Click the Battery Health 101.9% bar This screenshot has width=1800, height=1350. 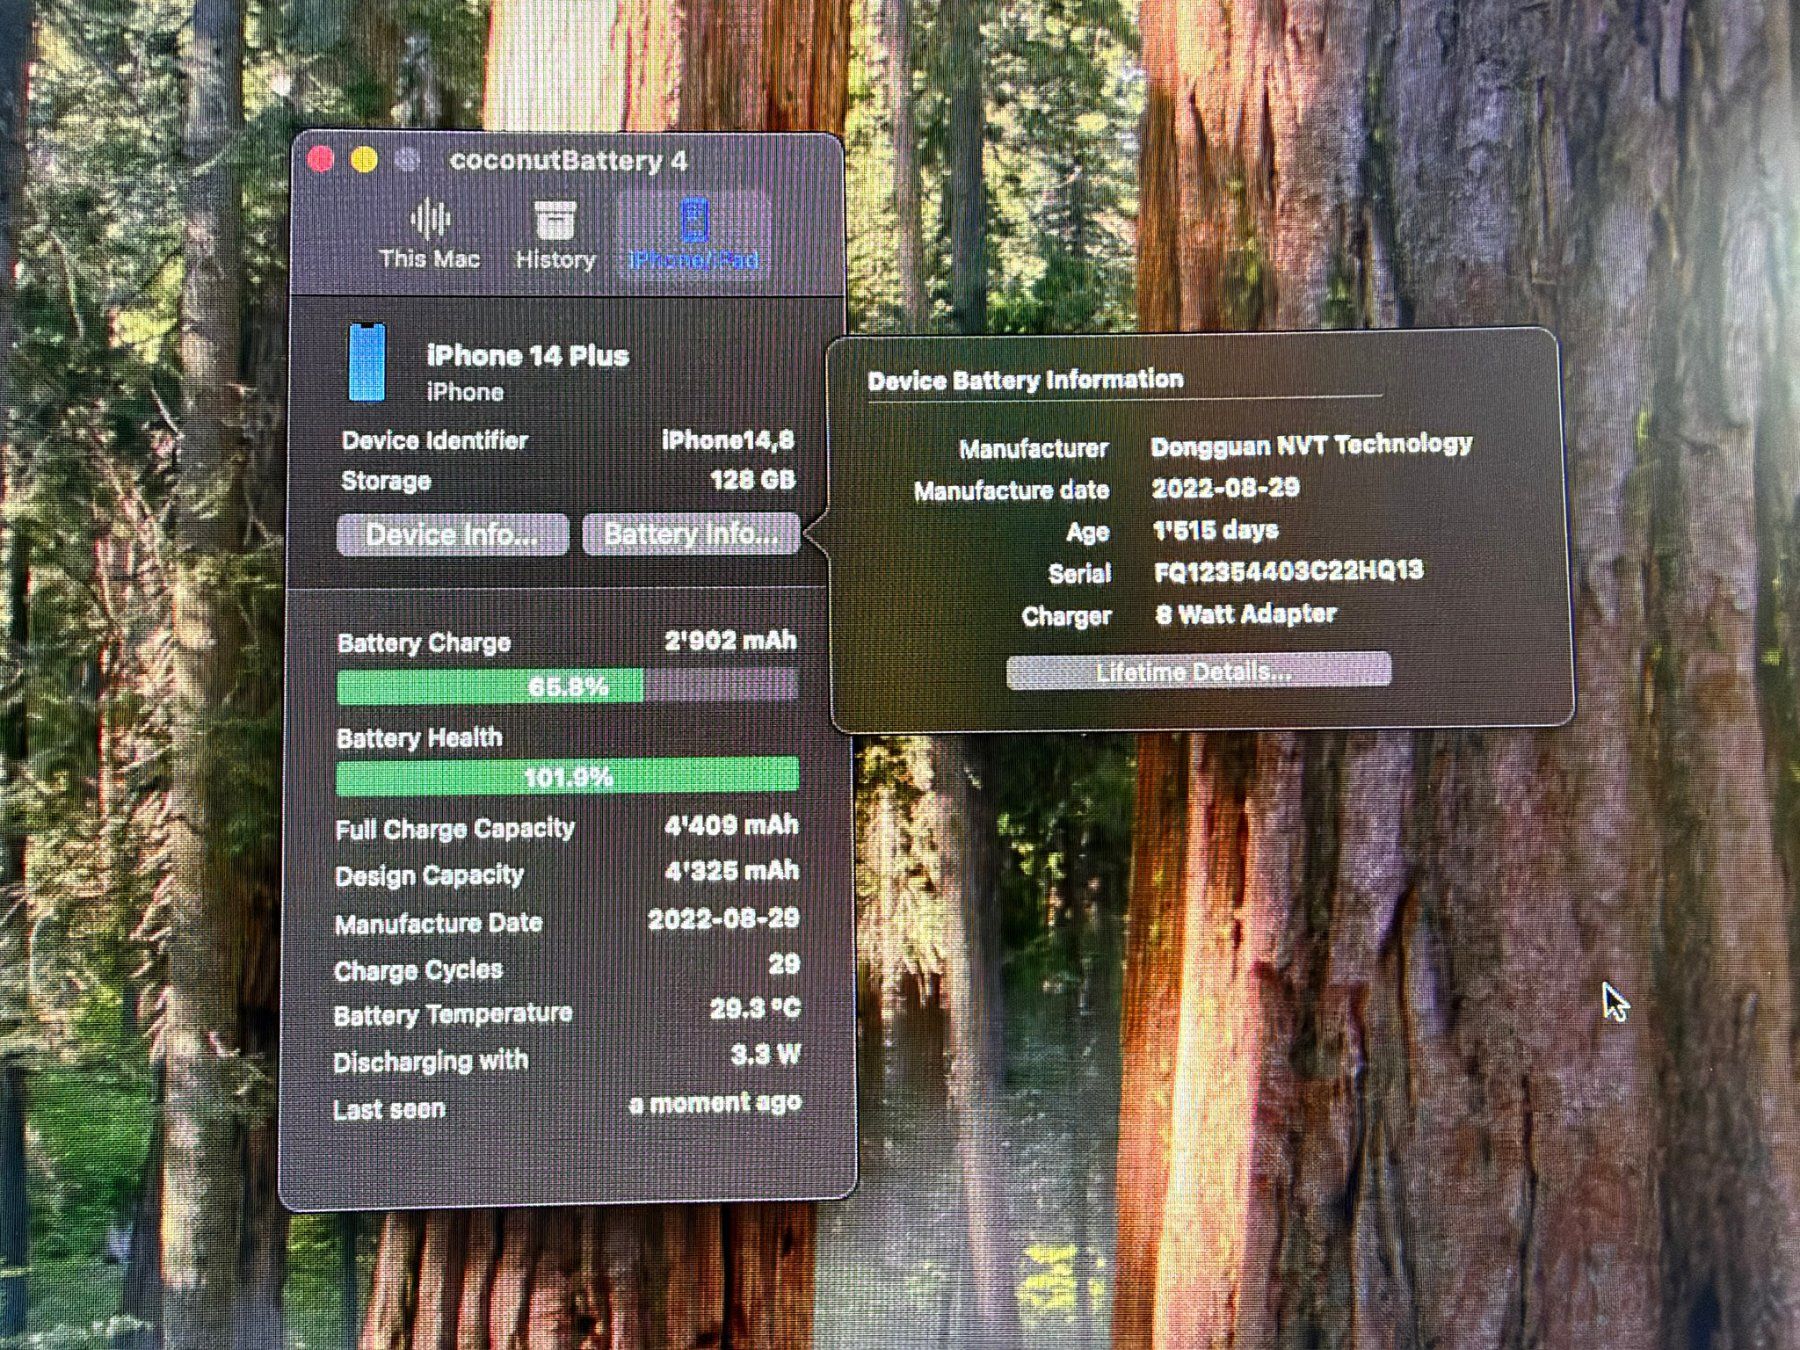coord(567,776)
